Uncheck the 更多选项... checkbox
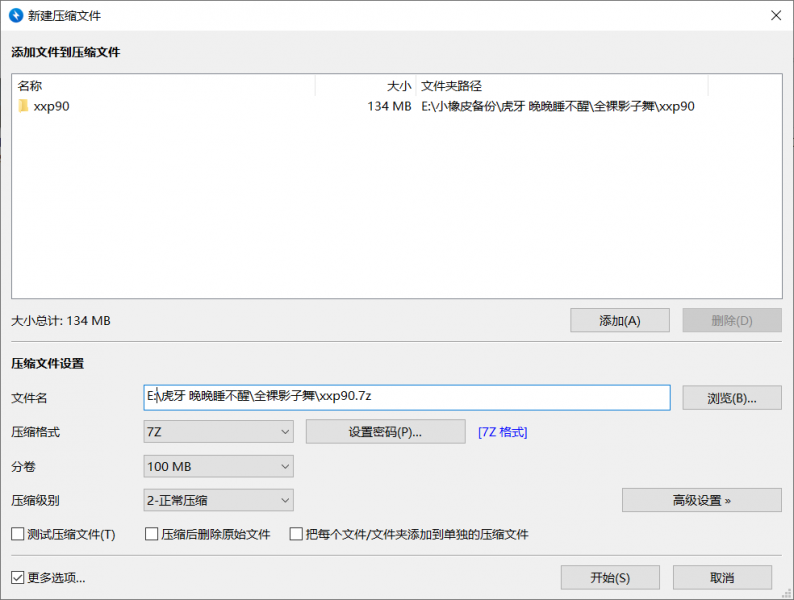Image resolution: width=794 pixels, height=600 pixels. pos(18,577)
